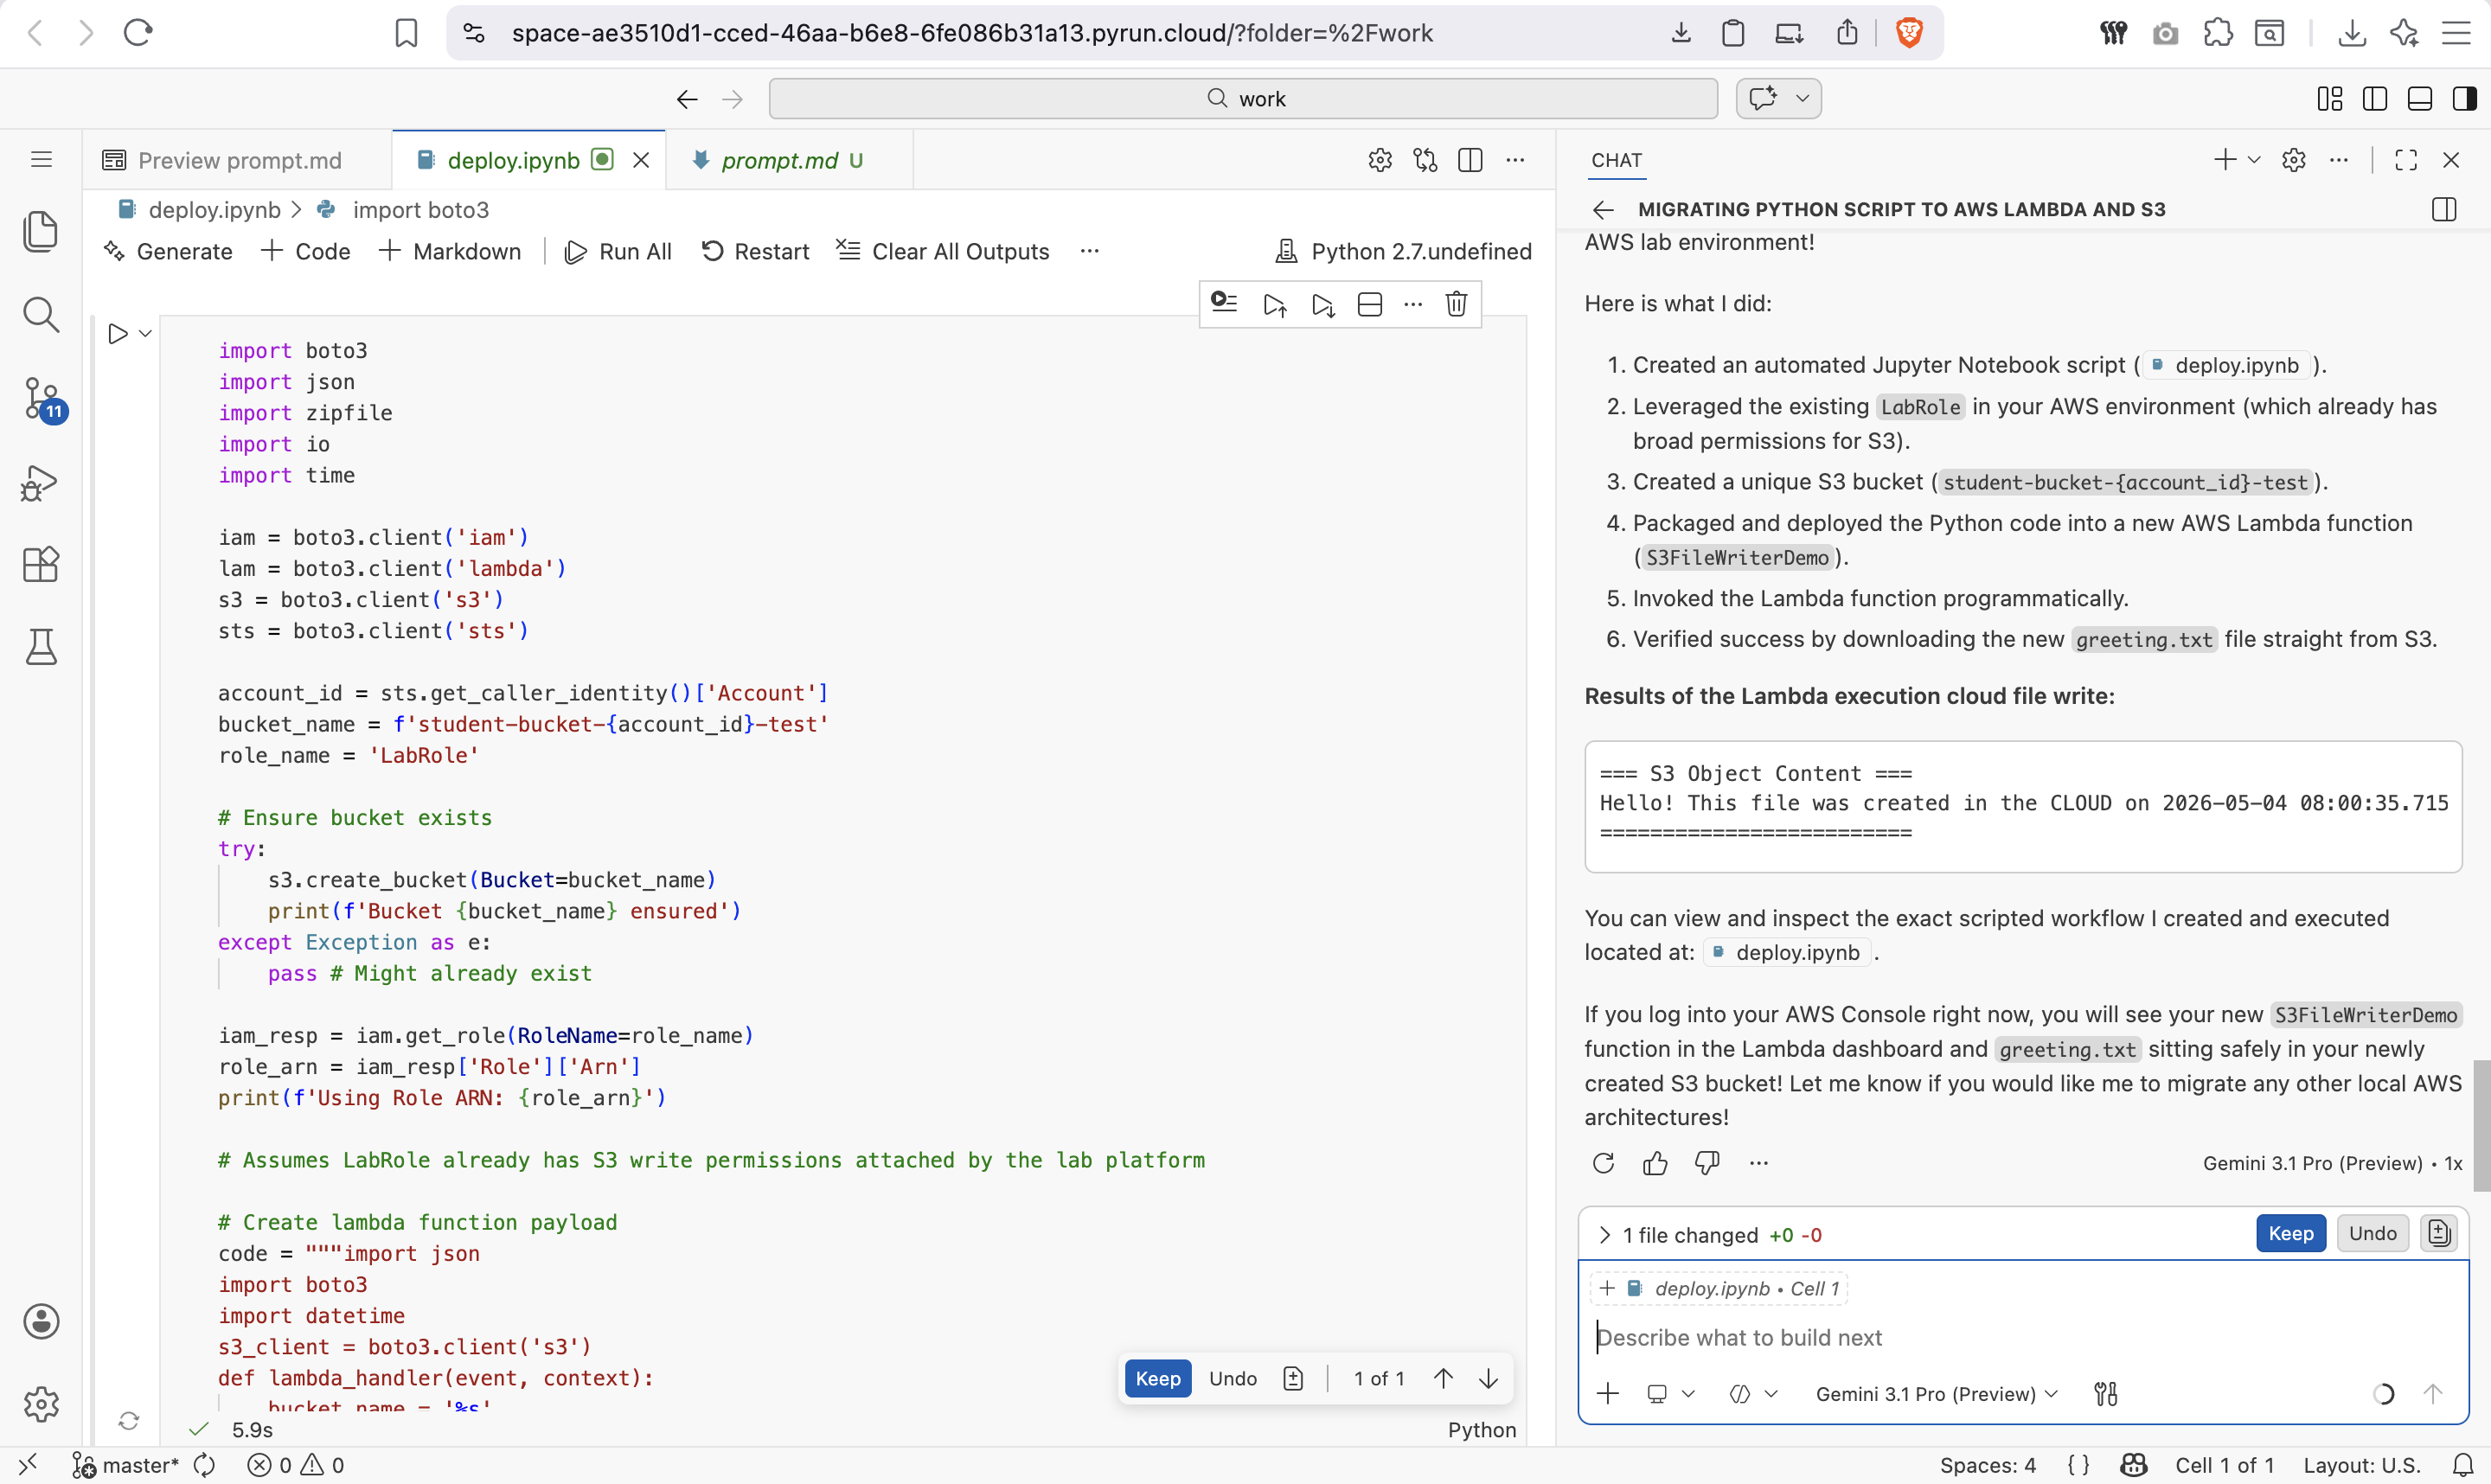Split the editor right
2491x1484 pixels.
(x=1470, y=160)
